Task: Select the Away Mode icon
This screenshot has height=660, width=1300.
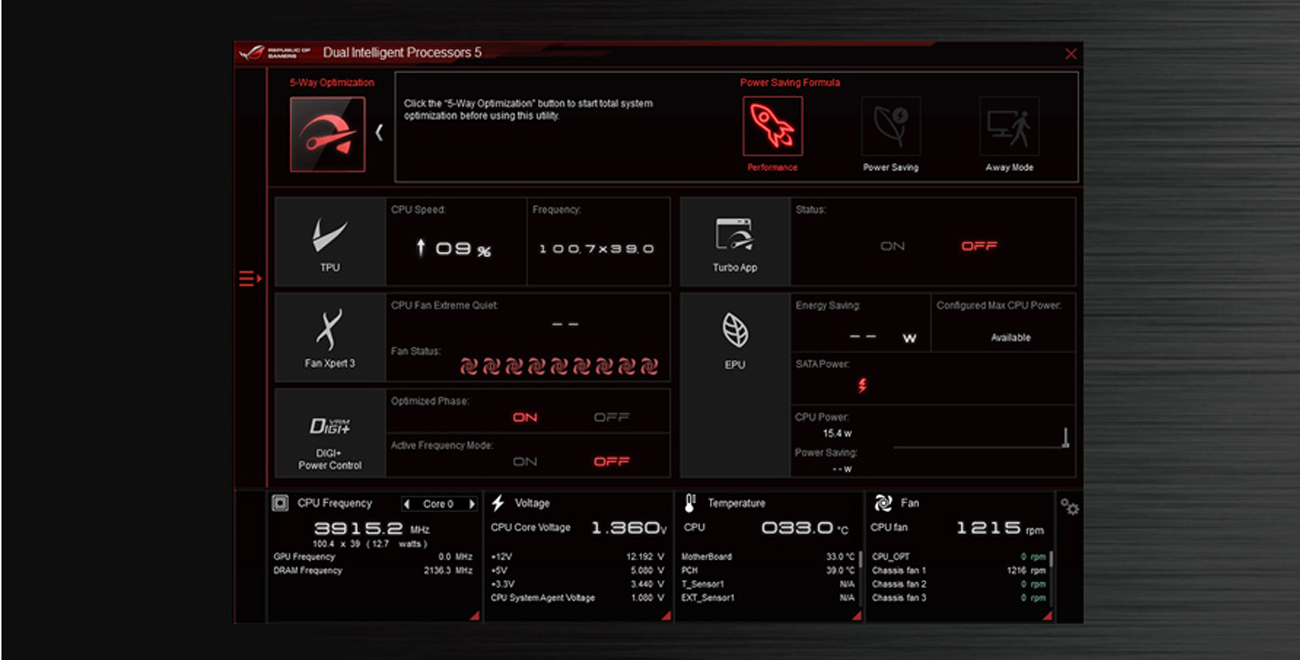Action: point(1009,126)
